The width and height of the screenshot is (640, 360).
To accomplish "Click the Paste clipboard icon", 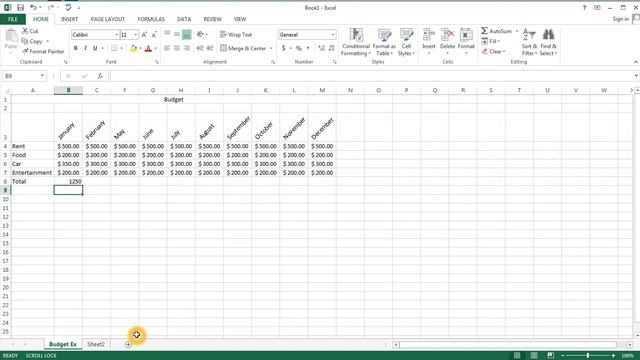I will click(x=11, y=36).
